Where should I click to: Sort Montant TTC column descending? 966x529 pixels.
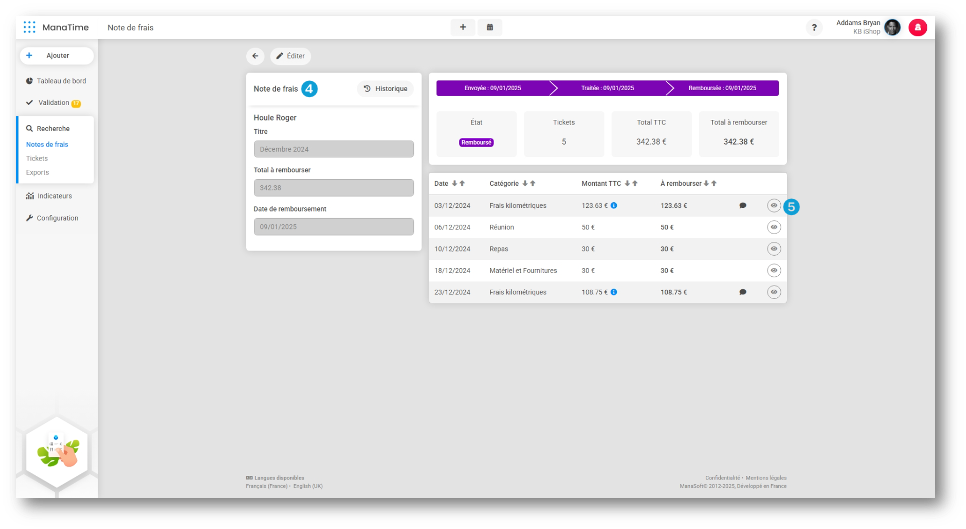(x=626, y=184)
